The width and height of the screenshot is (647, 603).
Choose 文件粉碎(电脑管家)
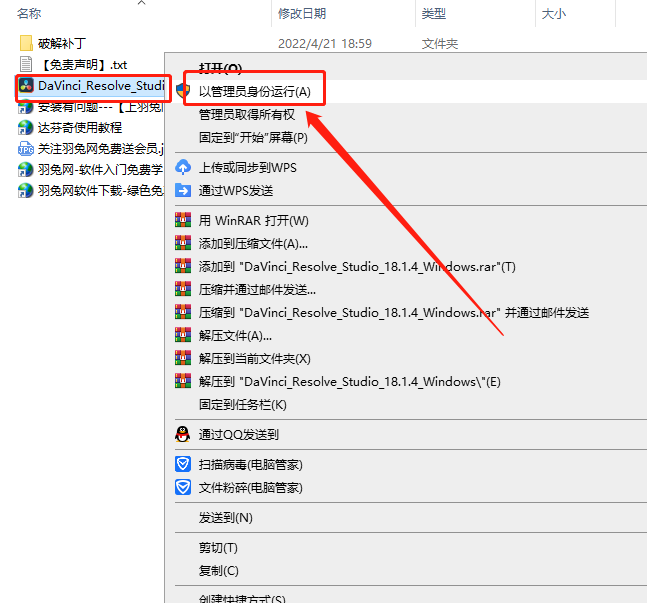[250, 488]
